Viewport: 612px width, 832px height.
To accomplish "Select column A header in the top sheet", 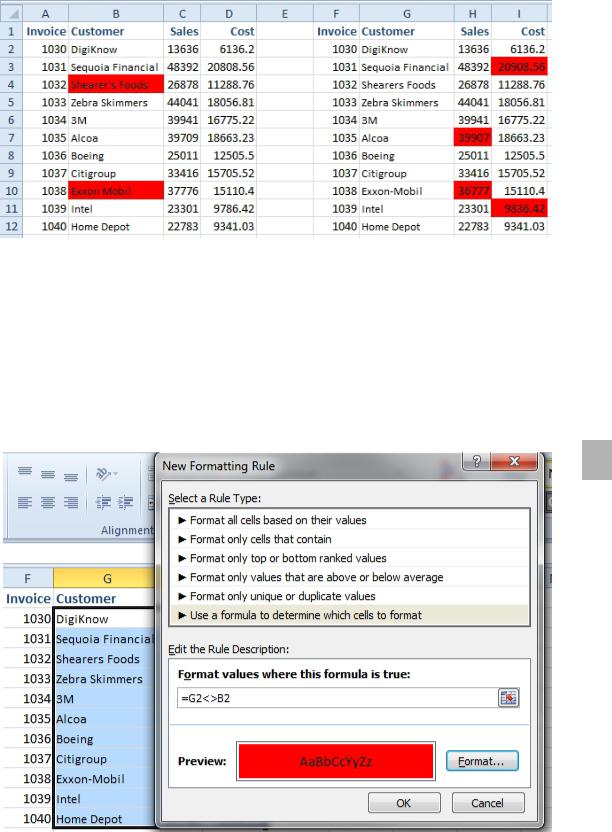I will [x=46, y=14].
